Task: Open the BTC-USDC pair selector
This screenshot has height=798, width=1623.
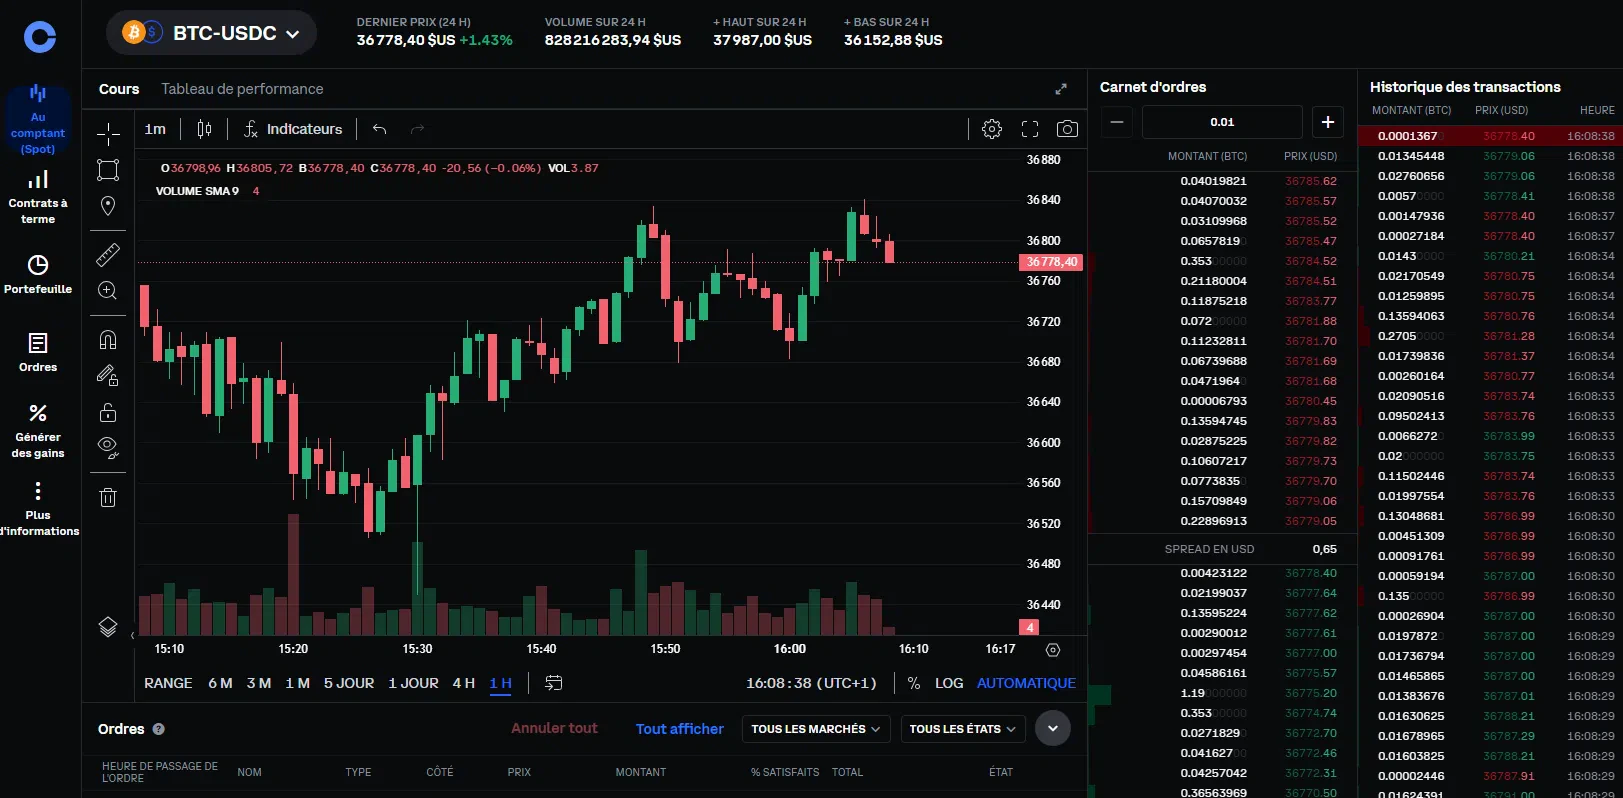Action: coord(211,33)
